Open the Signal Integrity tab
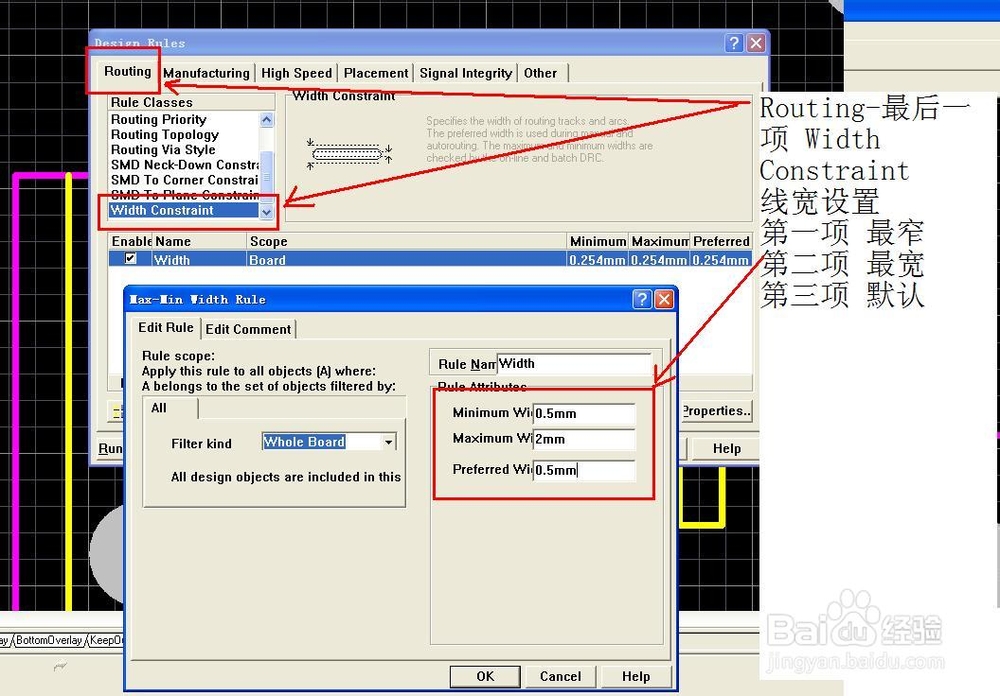Viewport: 1000px width, 696px height. (466, 73)
